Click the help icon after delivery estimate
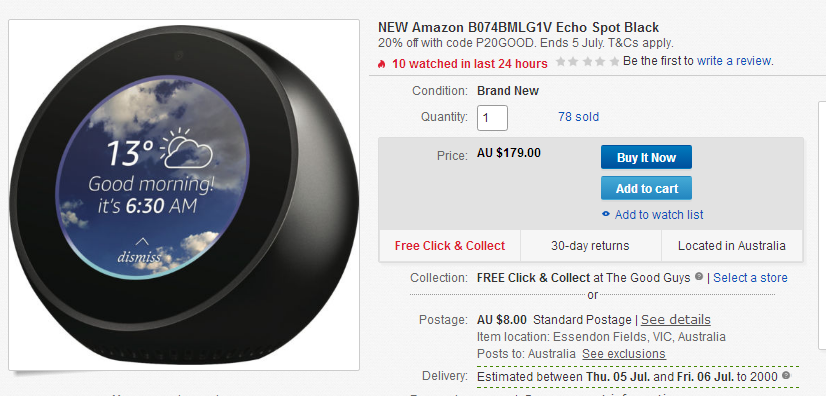The image size is (826, 396). coord(786,375)
